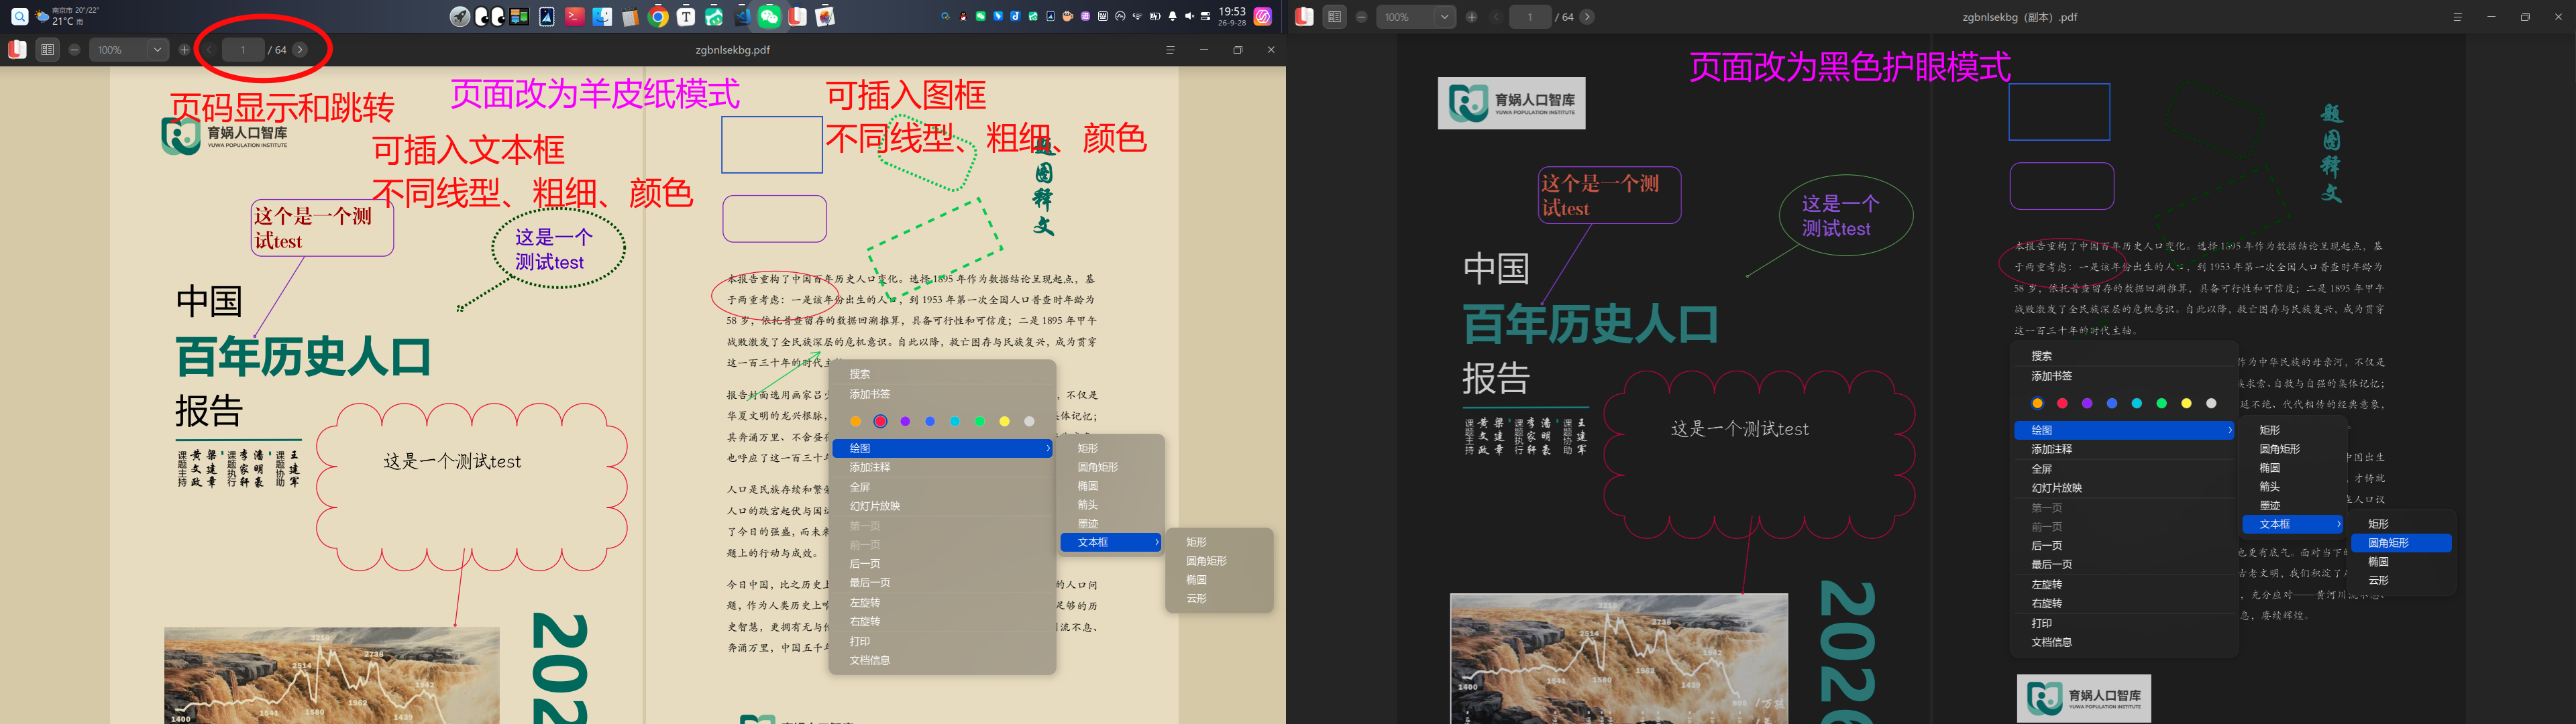
Task: Open hamburger menu in zgbnlsekbg.pdf window
Action: point(1170,50)
